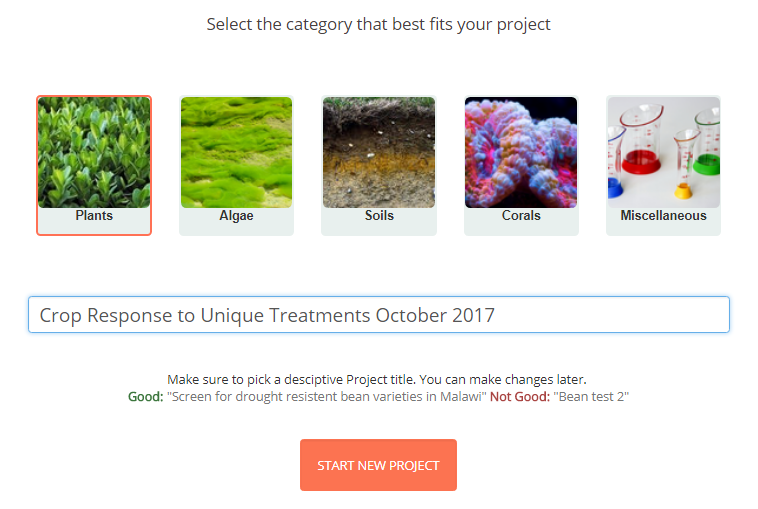Click the "Miscellaneous" category label
The width and height of the screenshot is (758, 509).
664,216
